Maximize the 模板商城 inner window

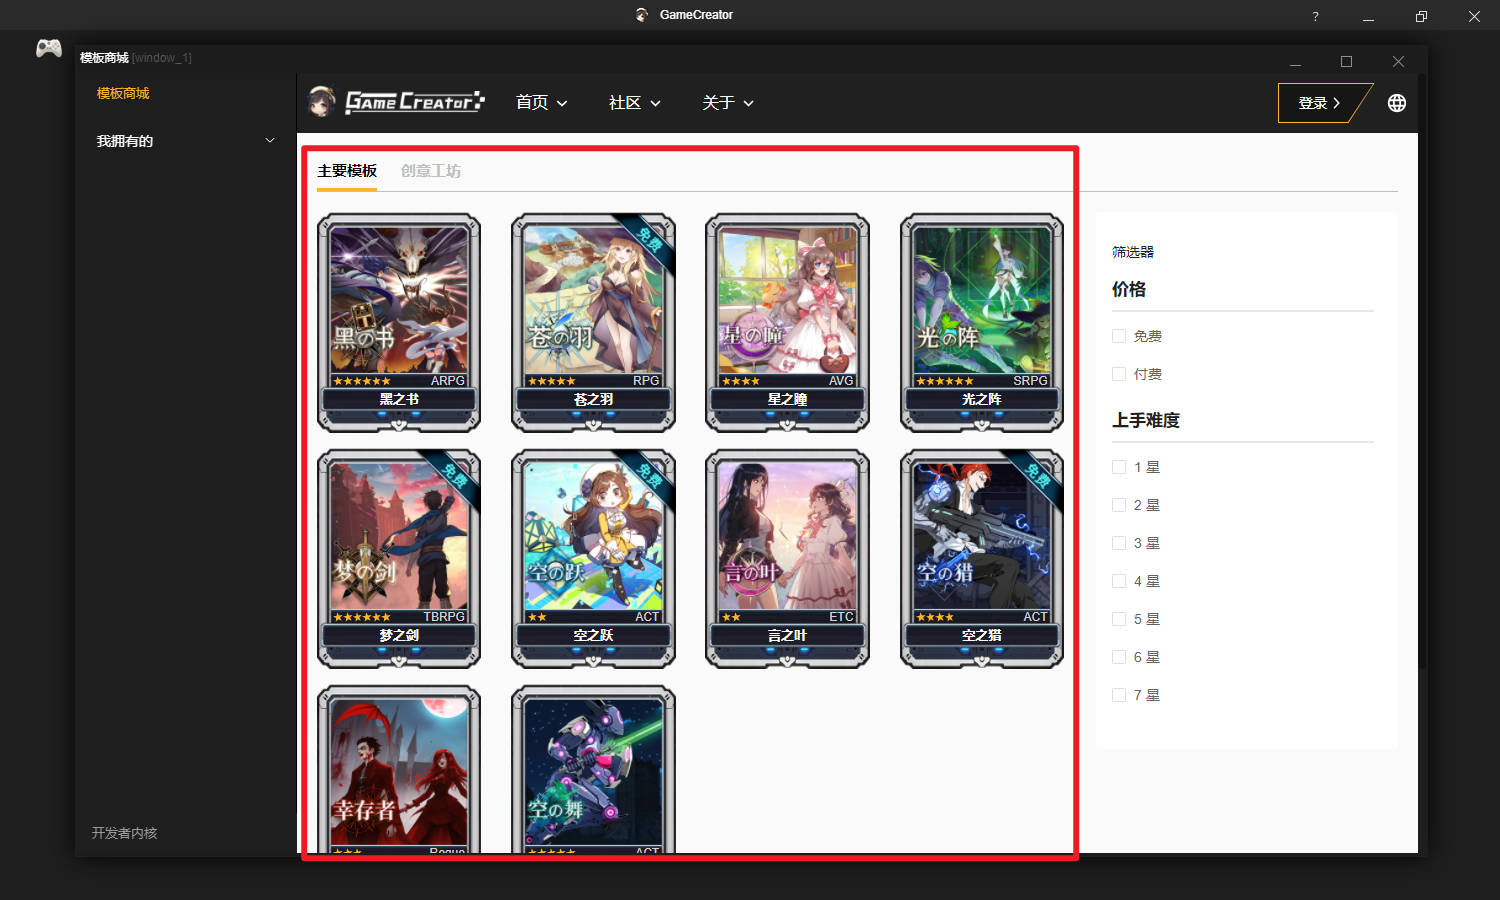[x=1346, y=62]
